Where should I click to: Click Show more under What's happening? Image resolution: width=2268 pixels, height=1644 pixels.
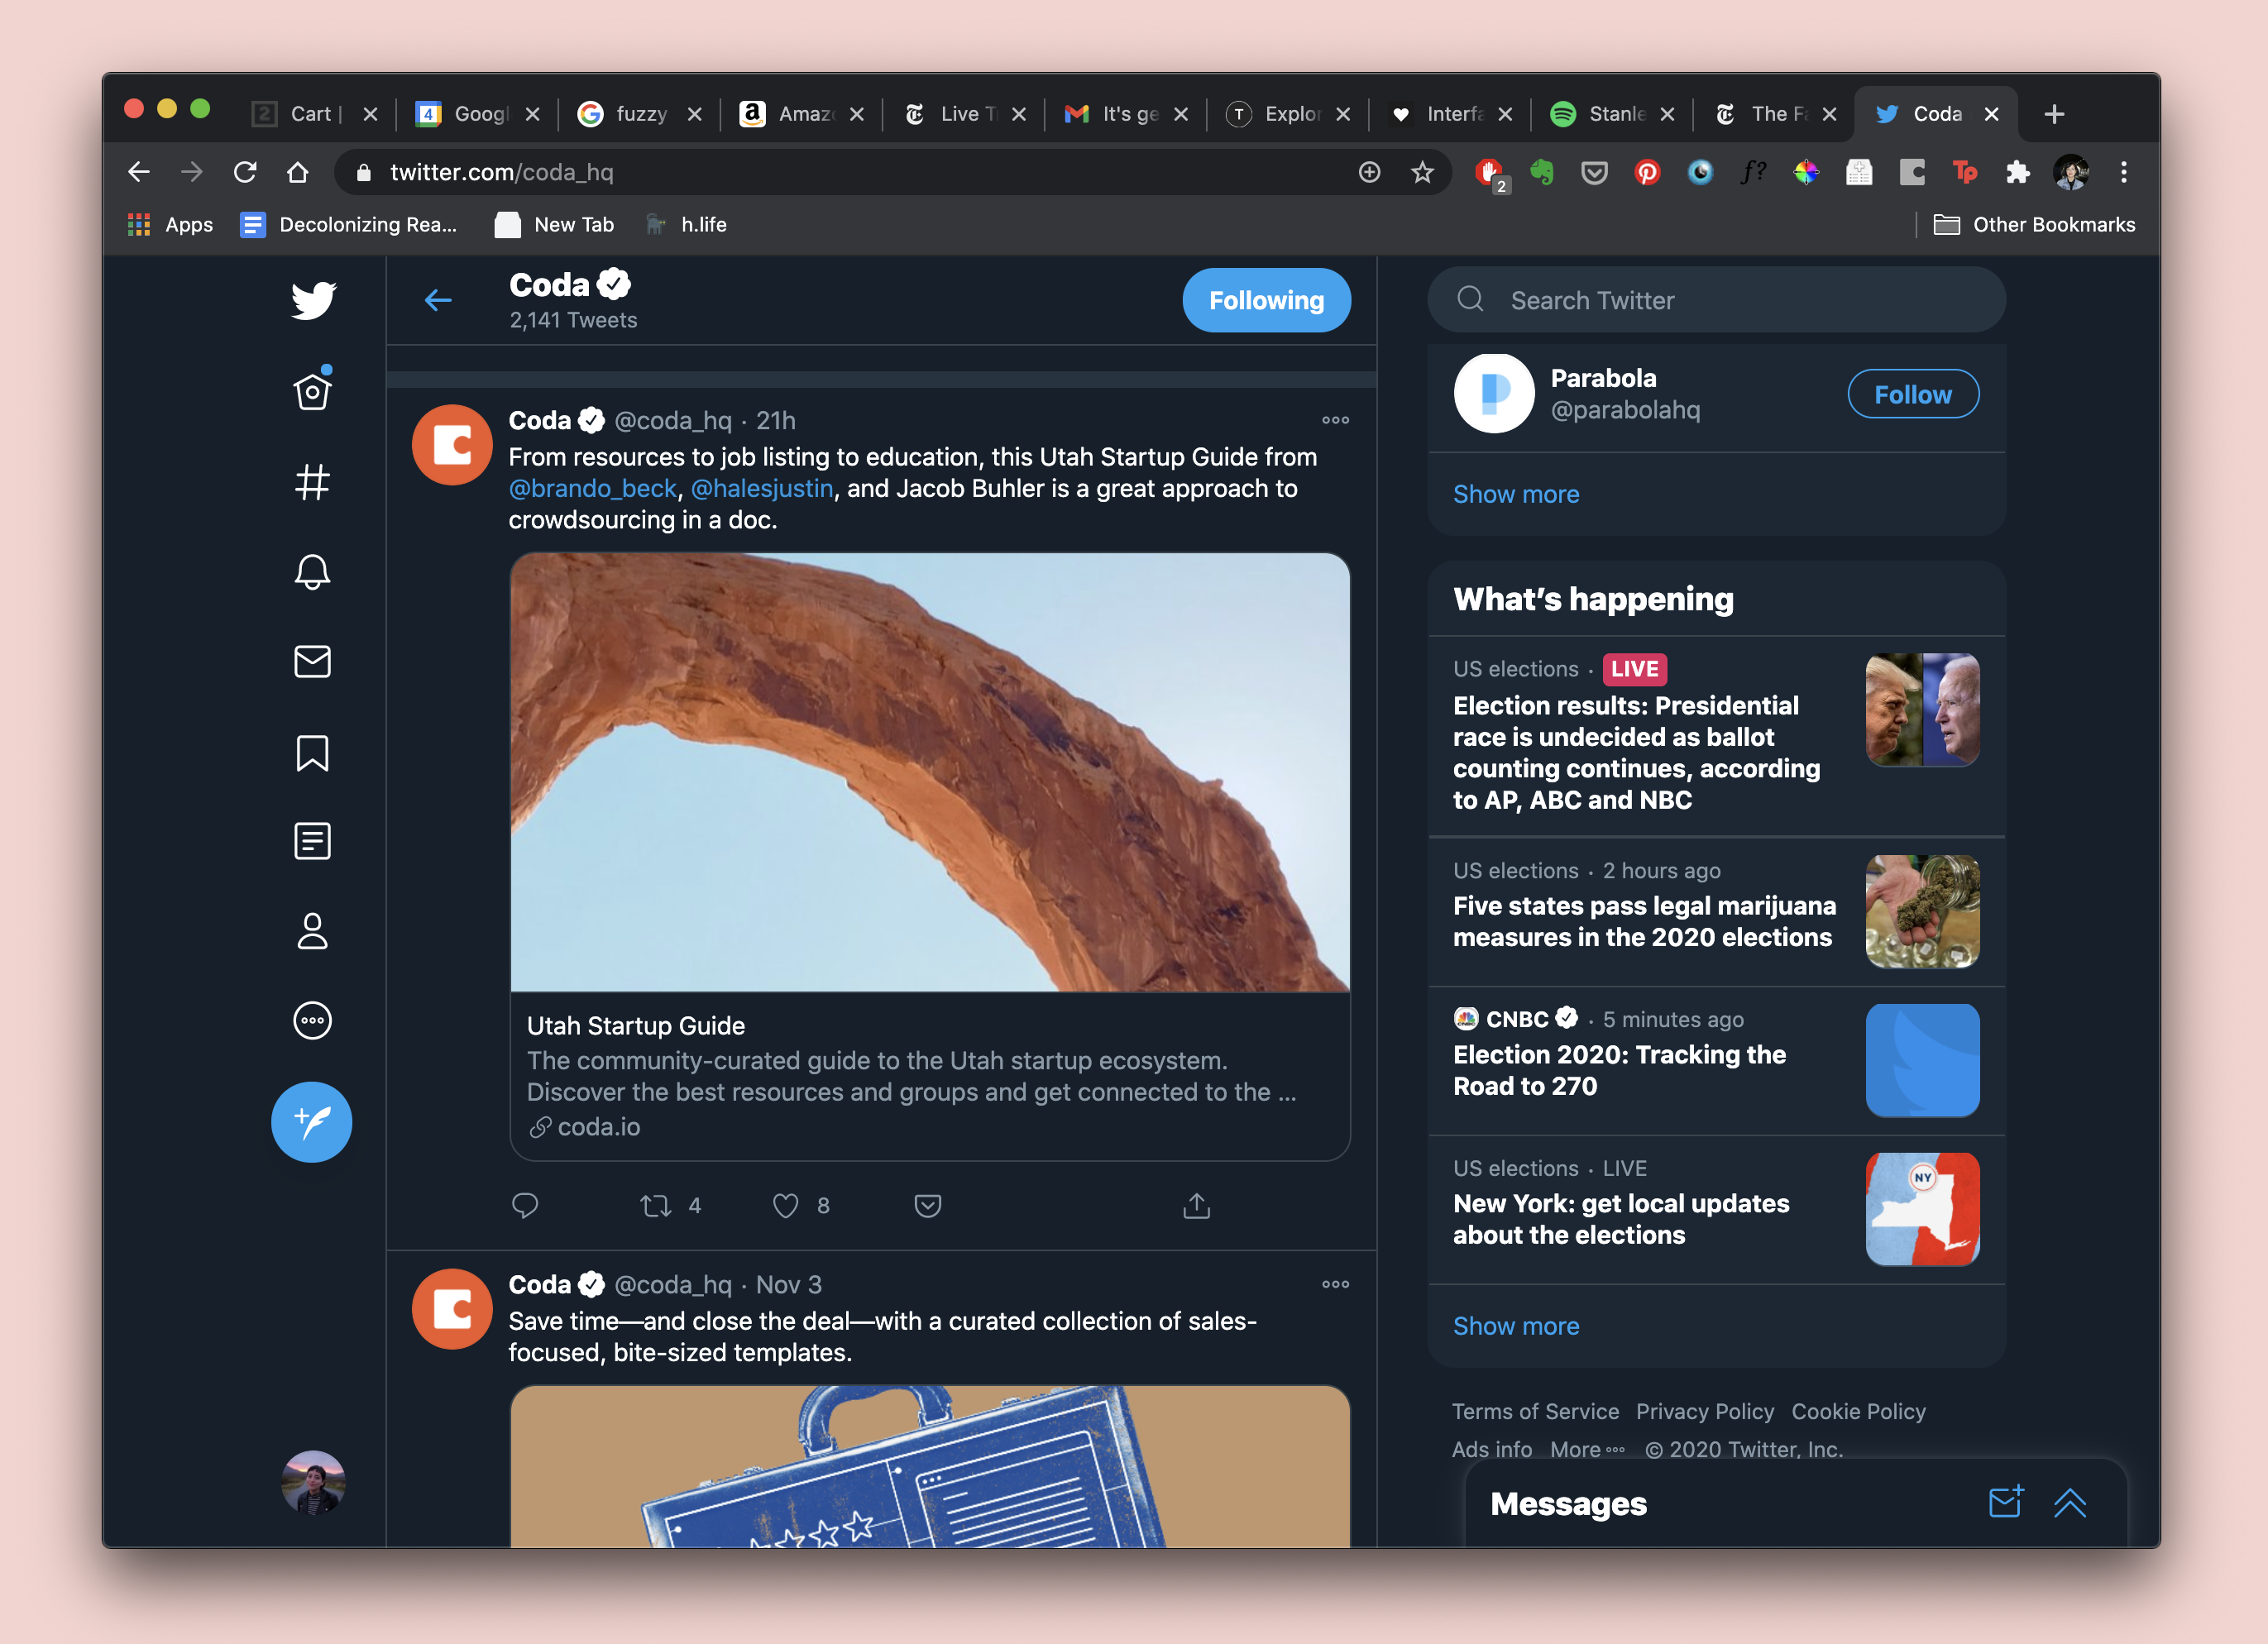tap(1516, 1326)
